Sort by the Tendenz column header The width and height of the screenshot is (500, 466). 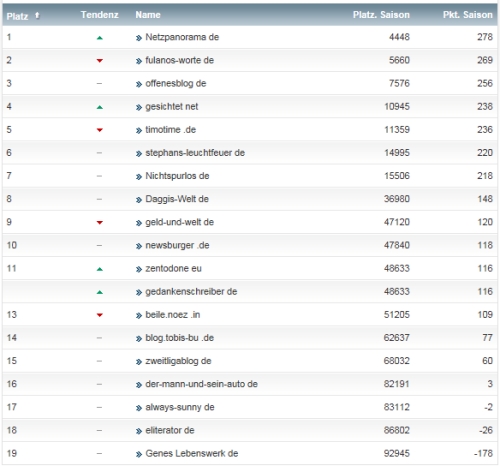point(99,15)
